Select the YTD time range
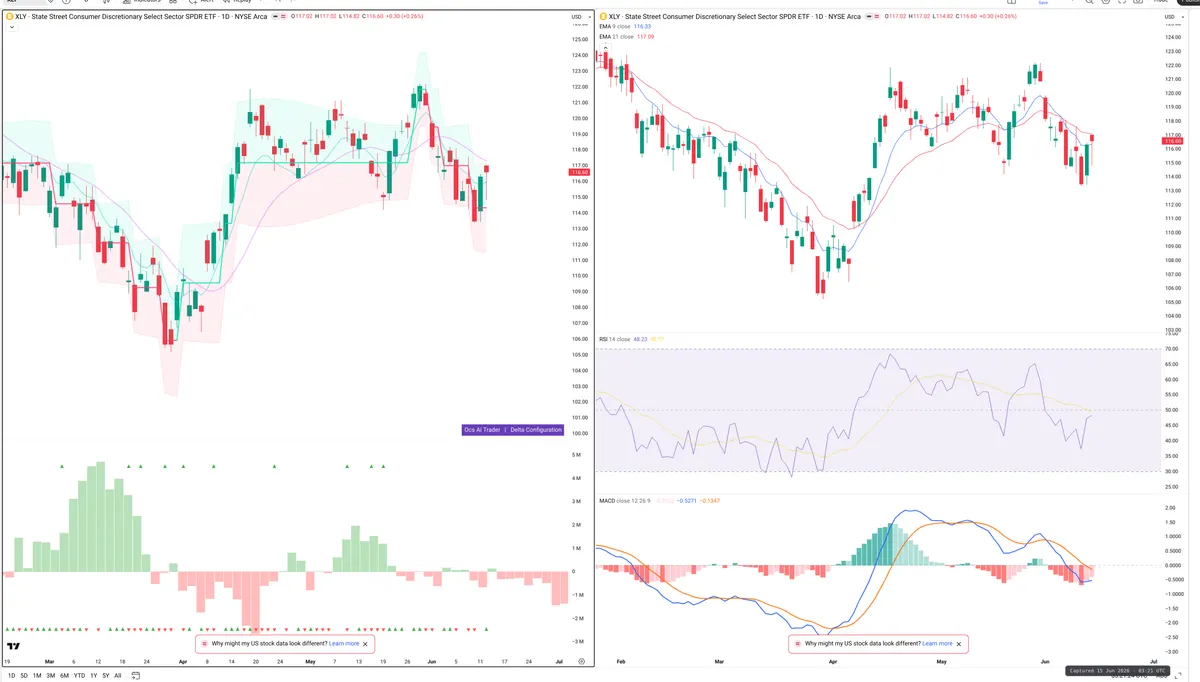This screenshot has height=682, width=1200. pos(79,676)
